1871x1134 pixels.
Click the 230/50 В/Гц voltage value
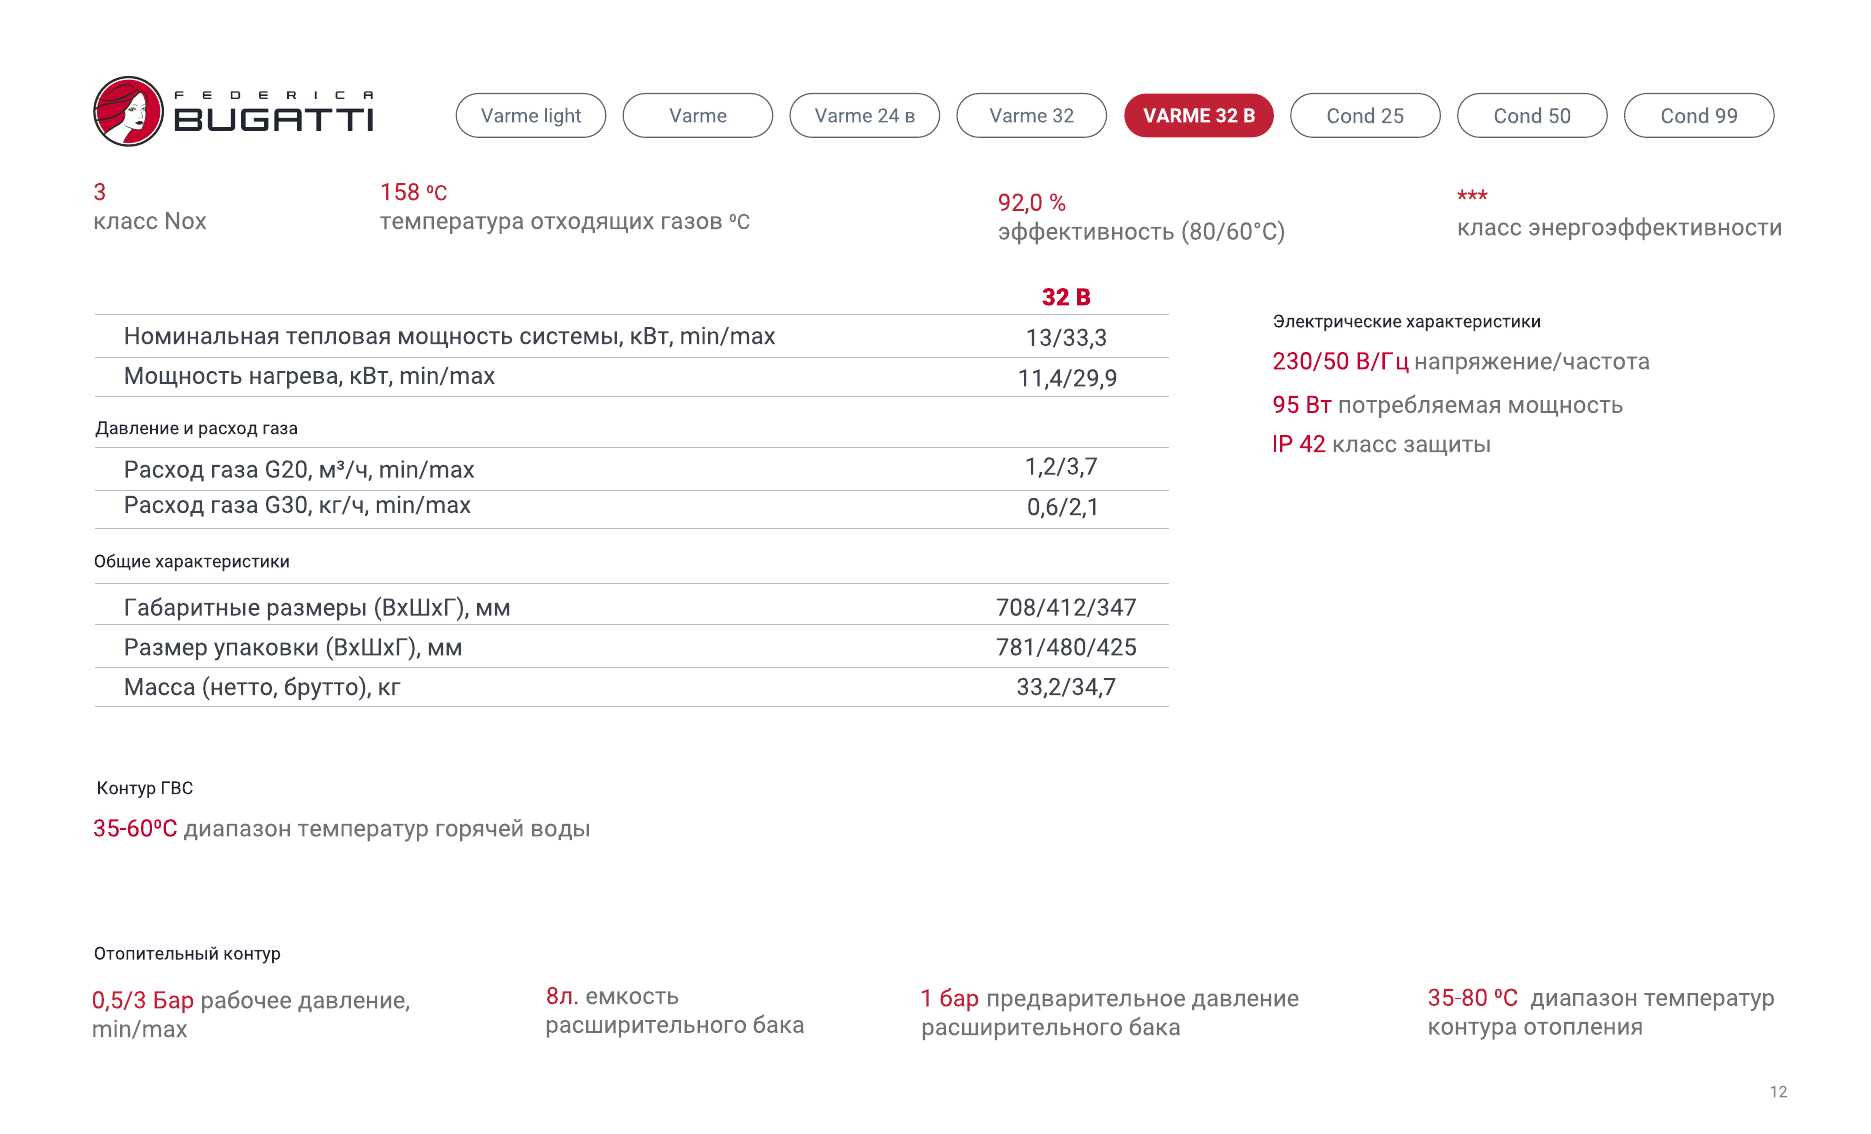tap(1340, 362)
